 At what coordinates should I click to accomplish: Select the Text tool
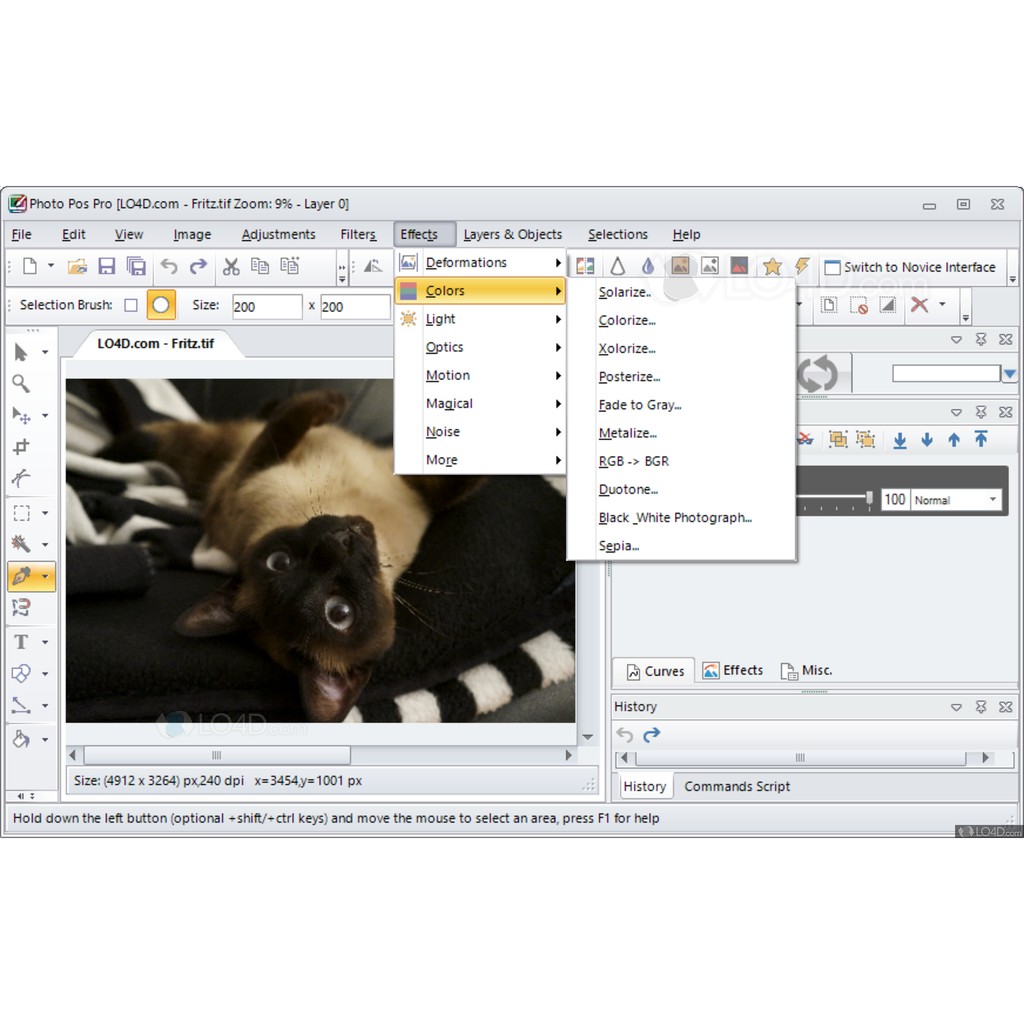(x=21, y=641)
